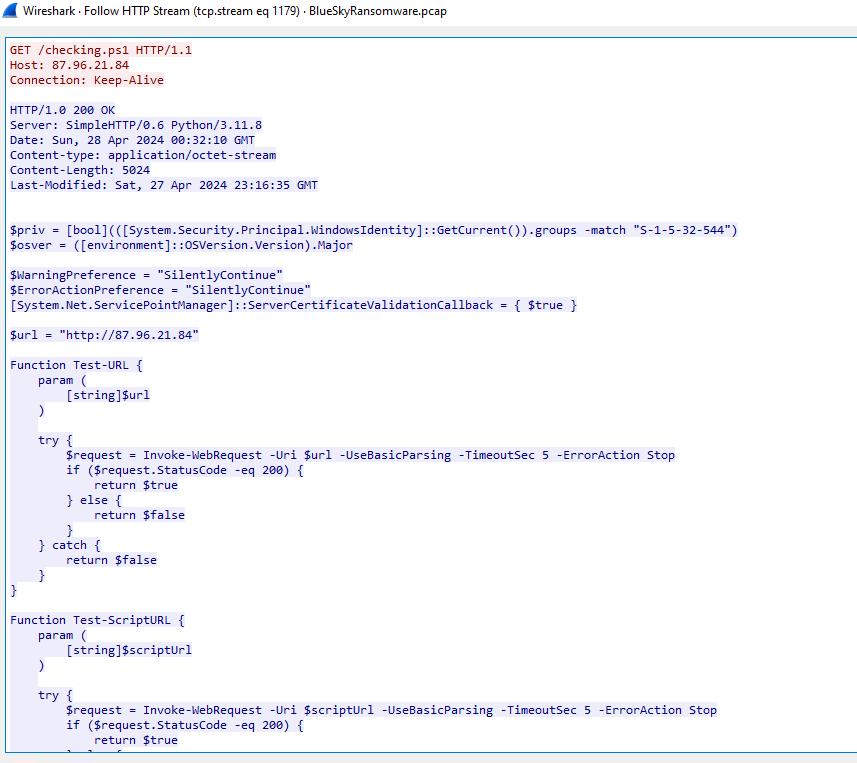Click the '[string]$url' parameter line
The width and height of the screenshot is (857, 763).
pyautogui.click(x=108, y=395)
